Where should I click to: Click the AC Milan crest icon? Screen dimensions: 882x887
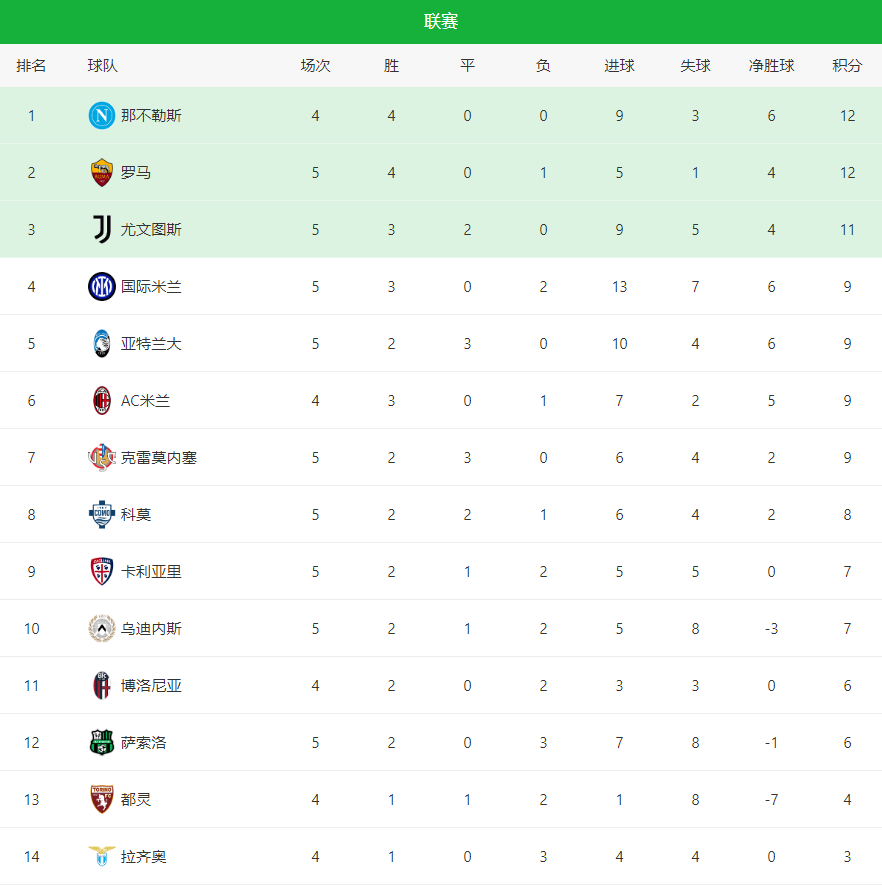pyautogui.click(x=102, y=401)
